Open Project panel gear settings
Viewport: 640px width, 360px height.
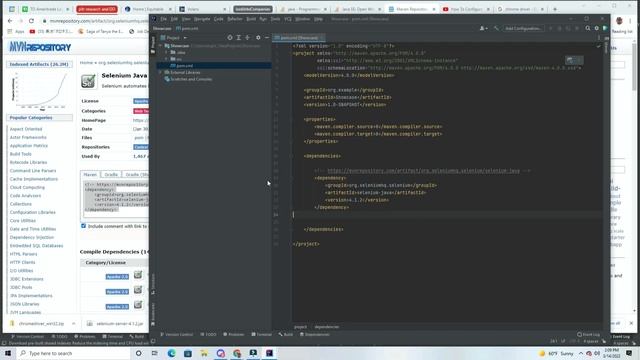tap(258, 38)
